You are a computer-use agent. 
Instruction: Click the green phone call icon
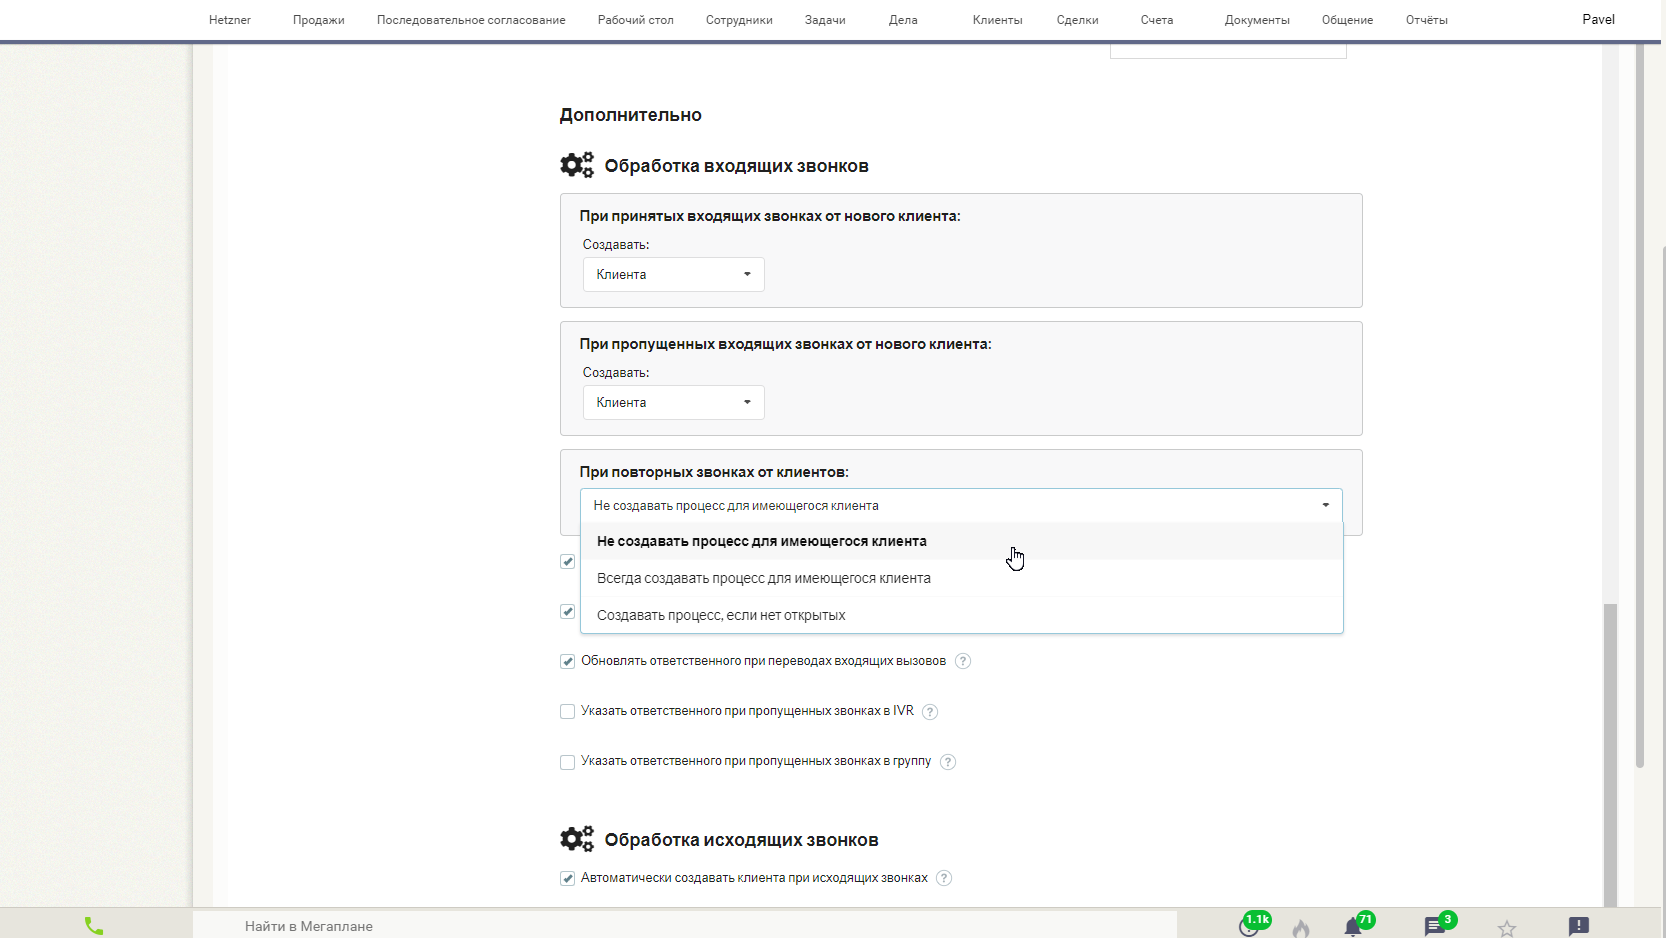click(94, 926)
